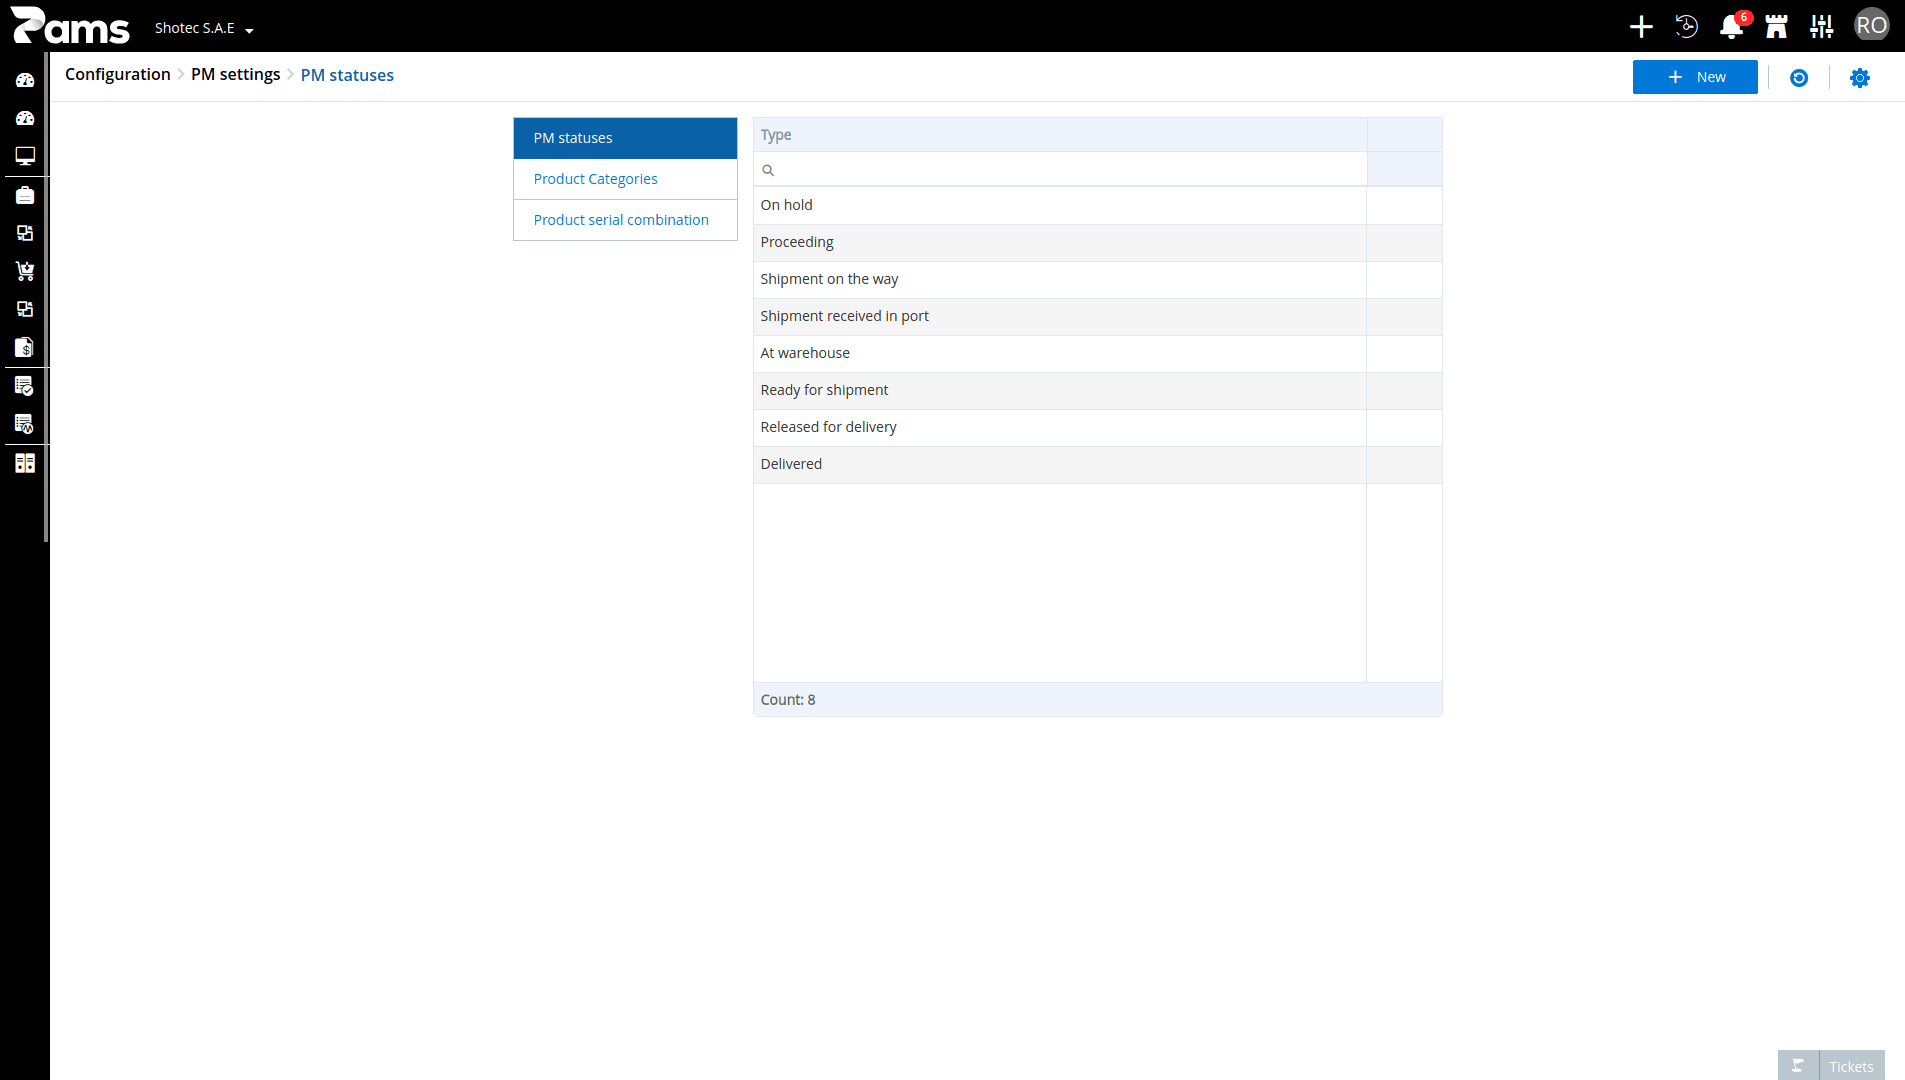
Task: Open the blue gear settings icon
Action: 1860,78
